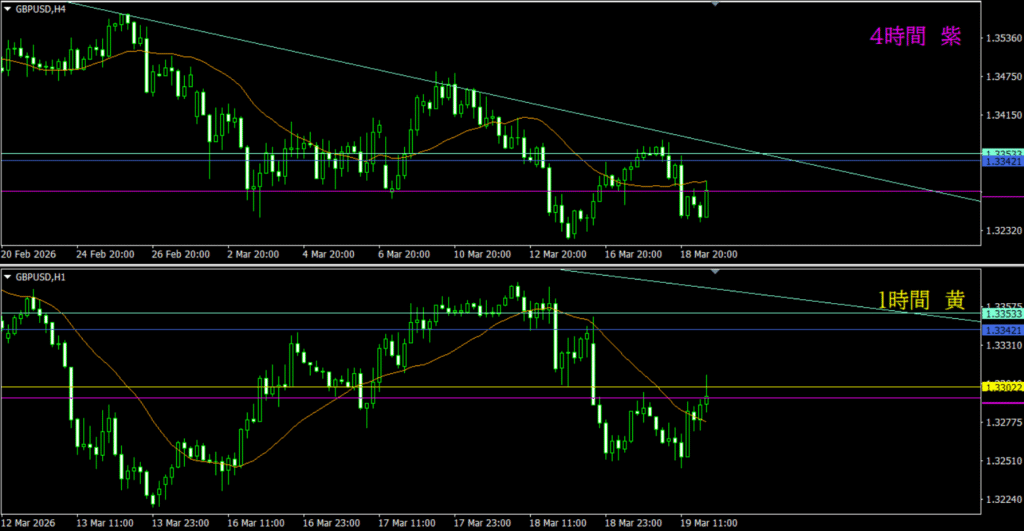
Task: Click 1.32320 on the H4 price scale
Action: pyautogui.click(x=1002, y=232)
